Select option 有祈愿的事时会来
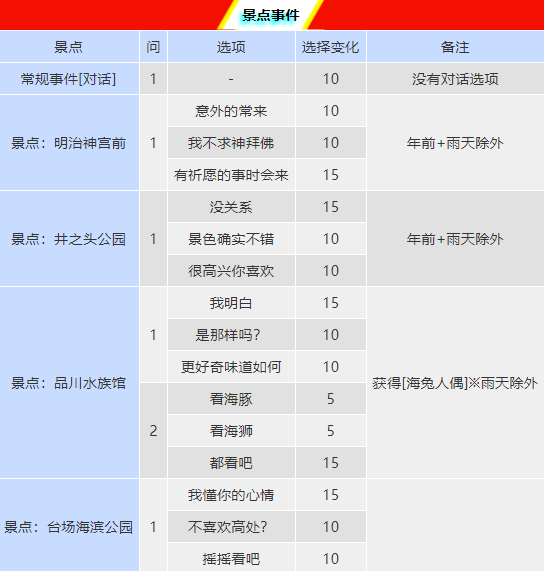Viewport: 544px width, 571px height. pos(231,175)
